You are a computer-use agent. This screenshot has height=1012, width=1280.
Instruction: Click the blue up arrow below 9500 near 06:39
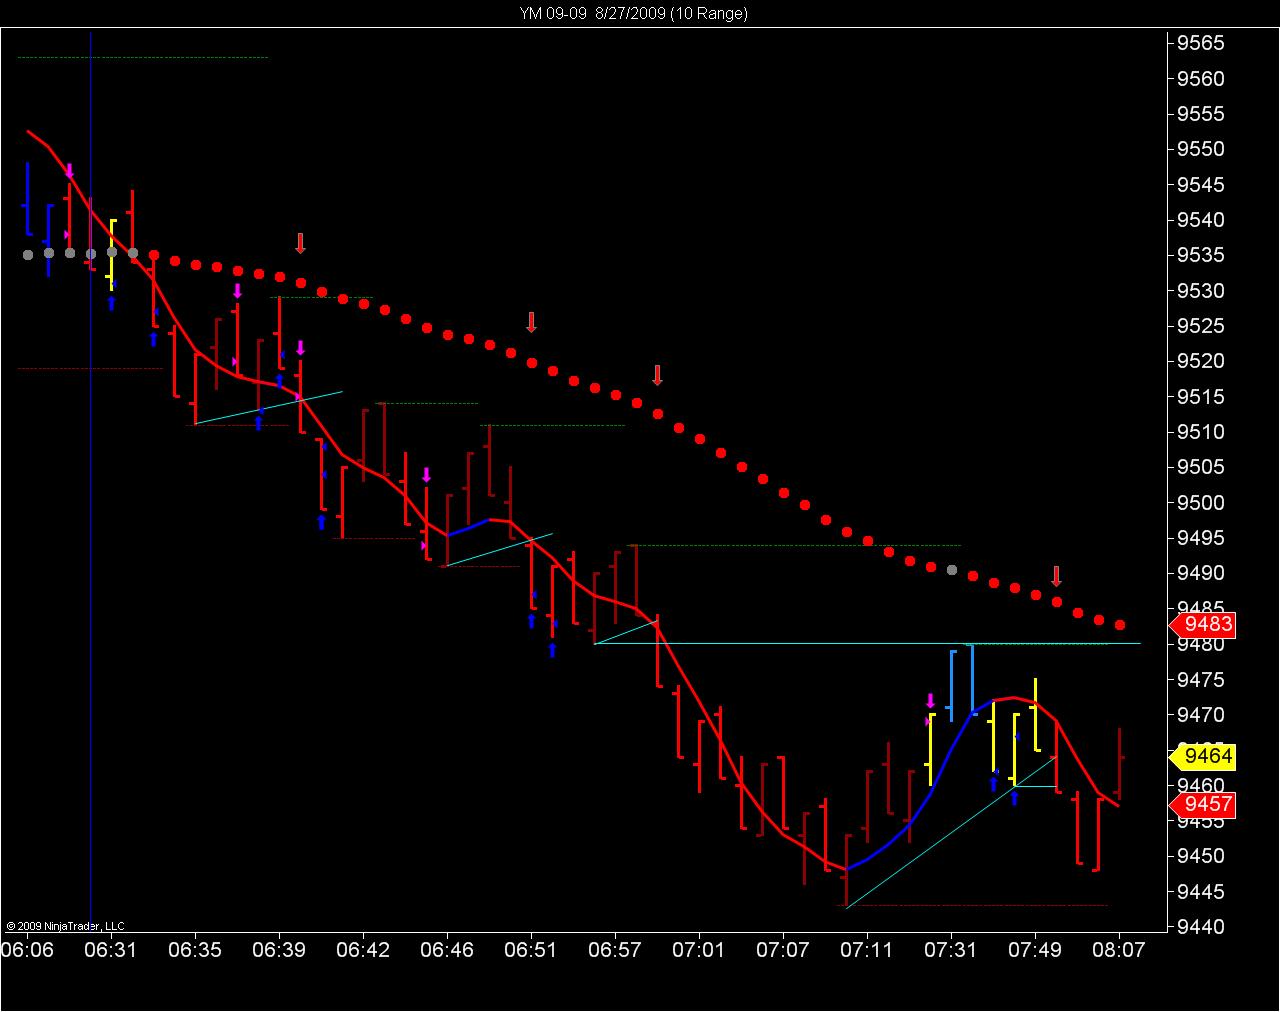coord(321,522)
